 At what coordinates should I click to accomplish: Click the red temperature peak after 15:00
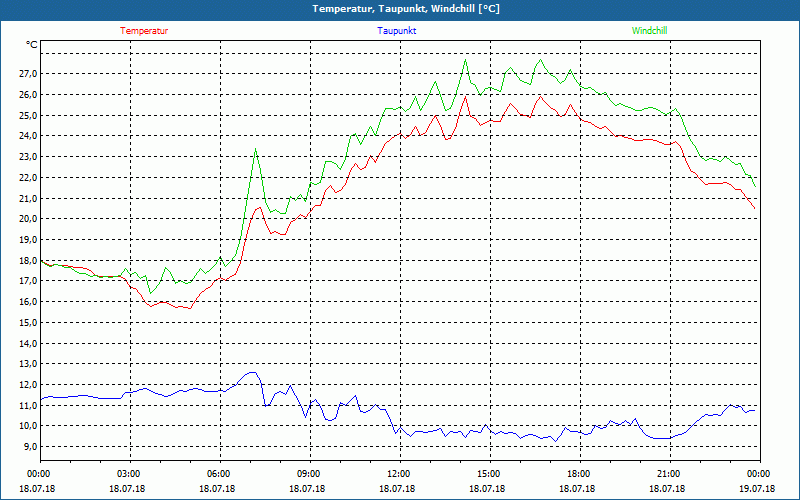tap(541, 96)
